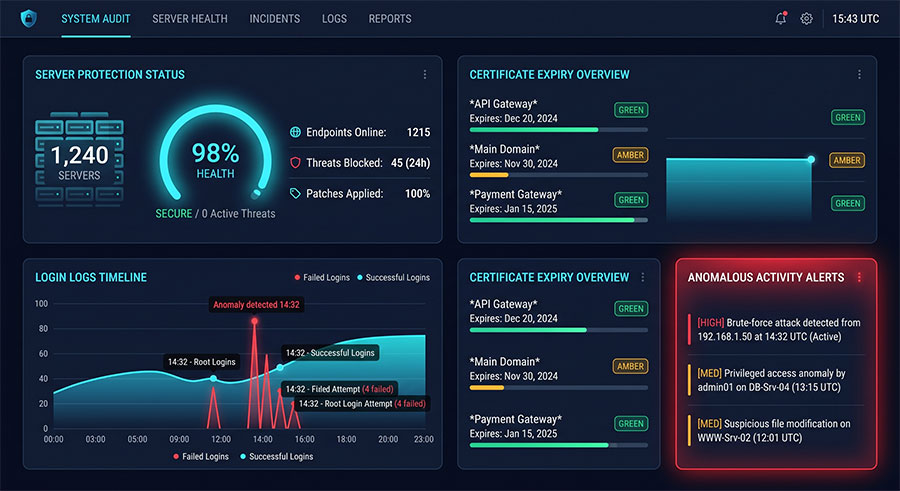Click the Patches Applied tag icon

click(x=295, y=194)
